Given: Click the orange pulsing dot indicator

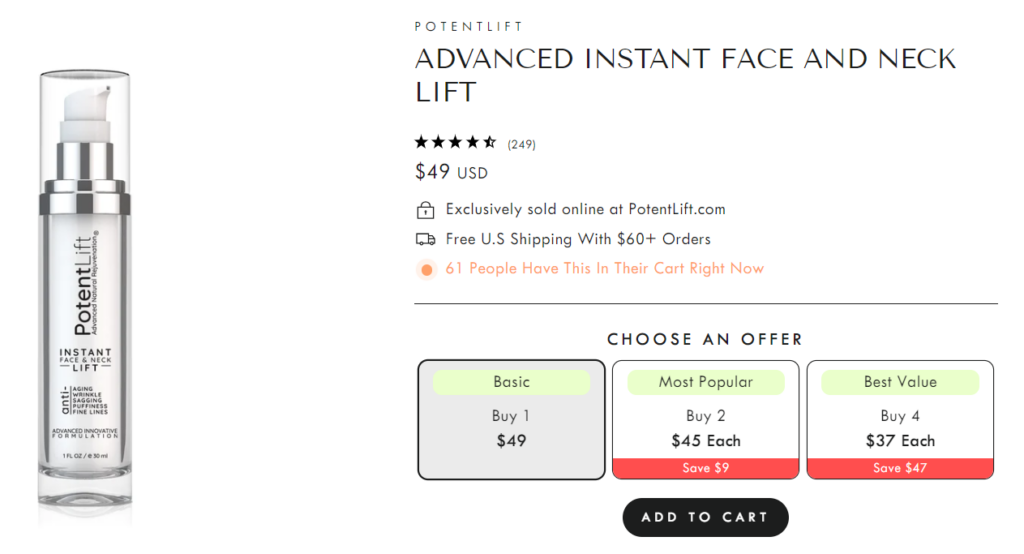Looking at the screenshot, I should click(x=426, y=269).
